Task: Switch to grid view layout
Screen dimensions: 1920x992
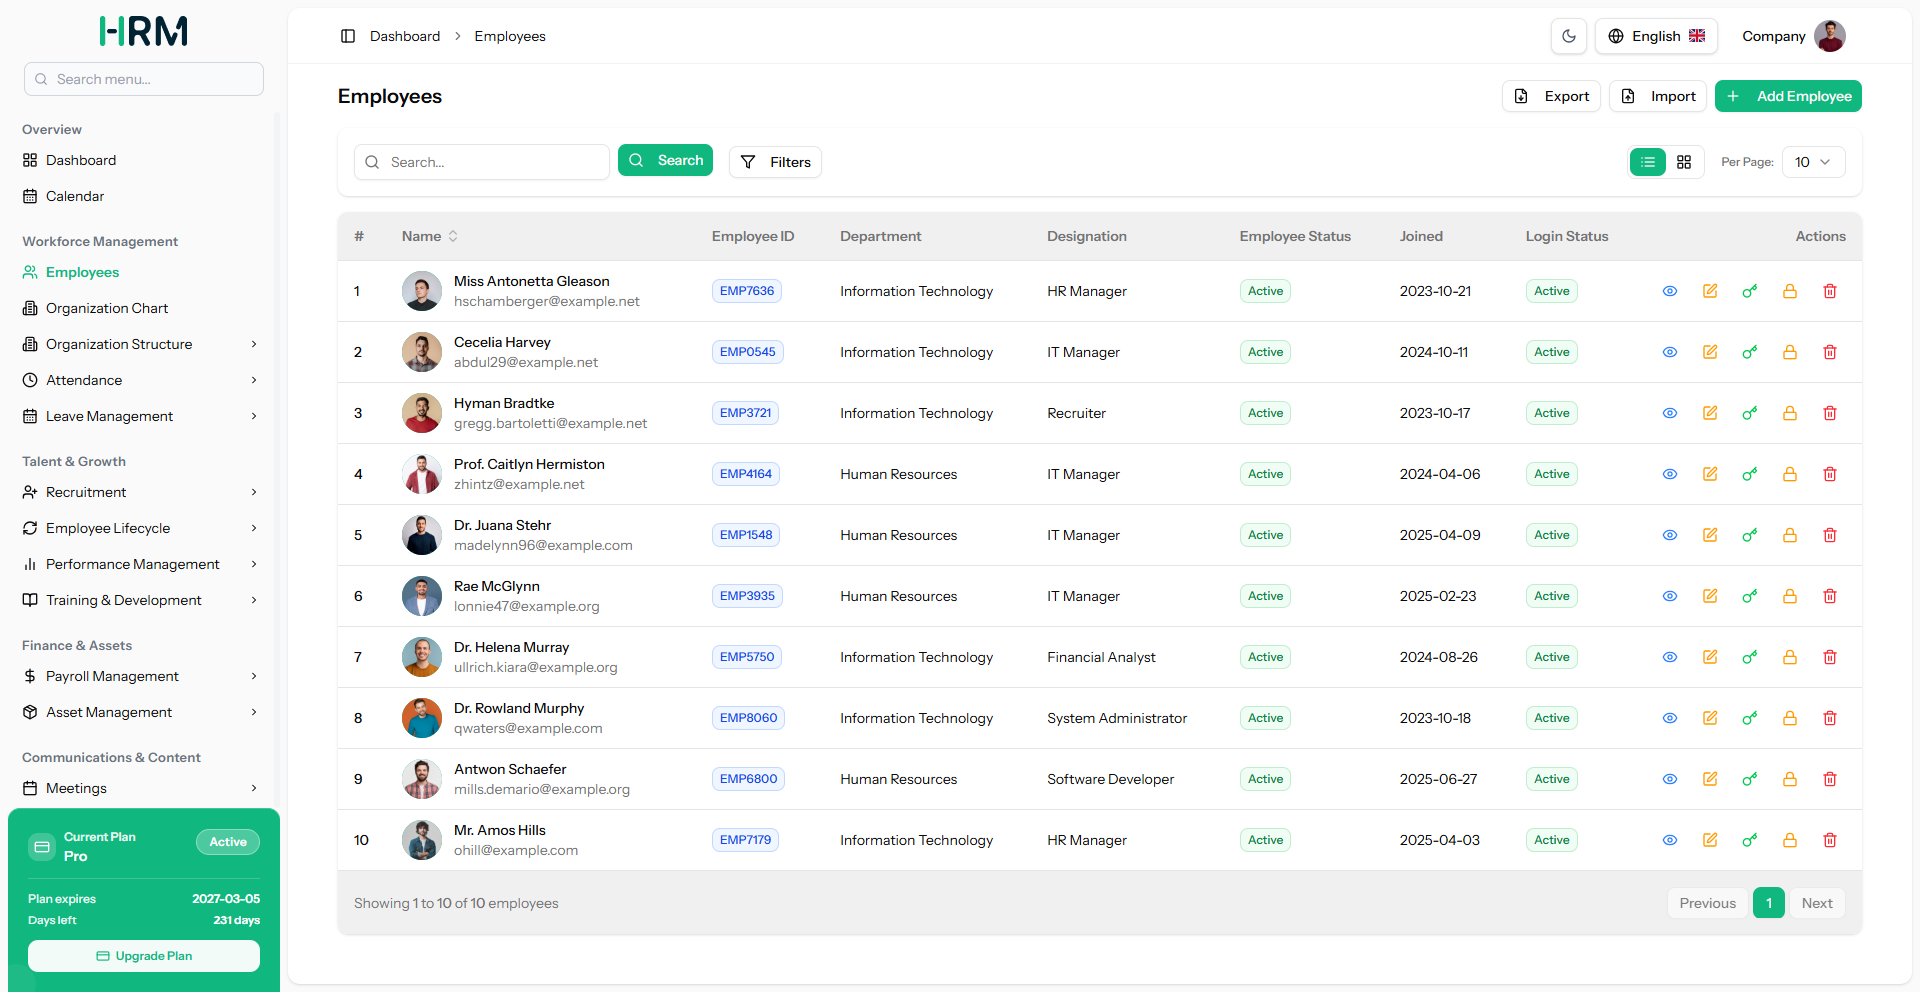Action: 1684,162
